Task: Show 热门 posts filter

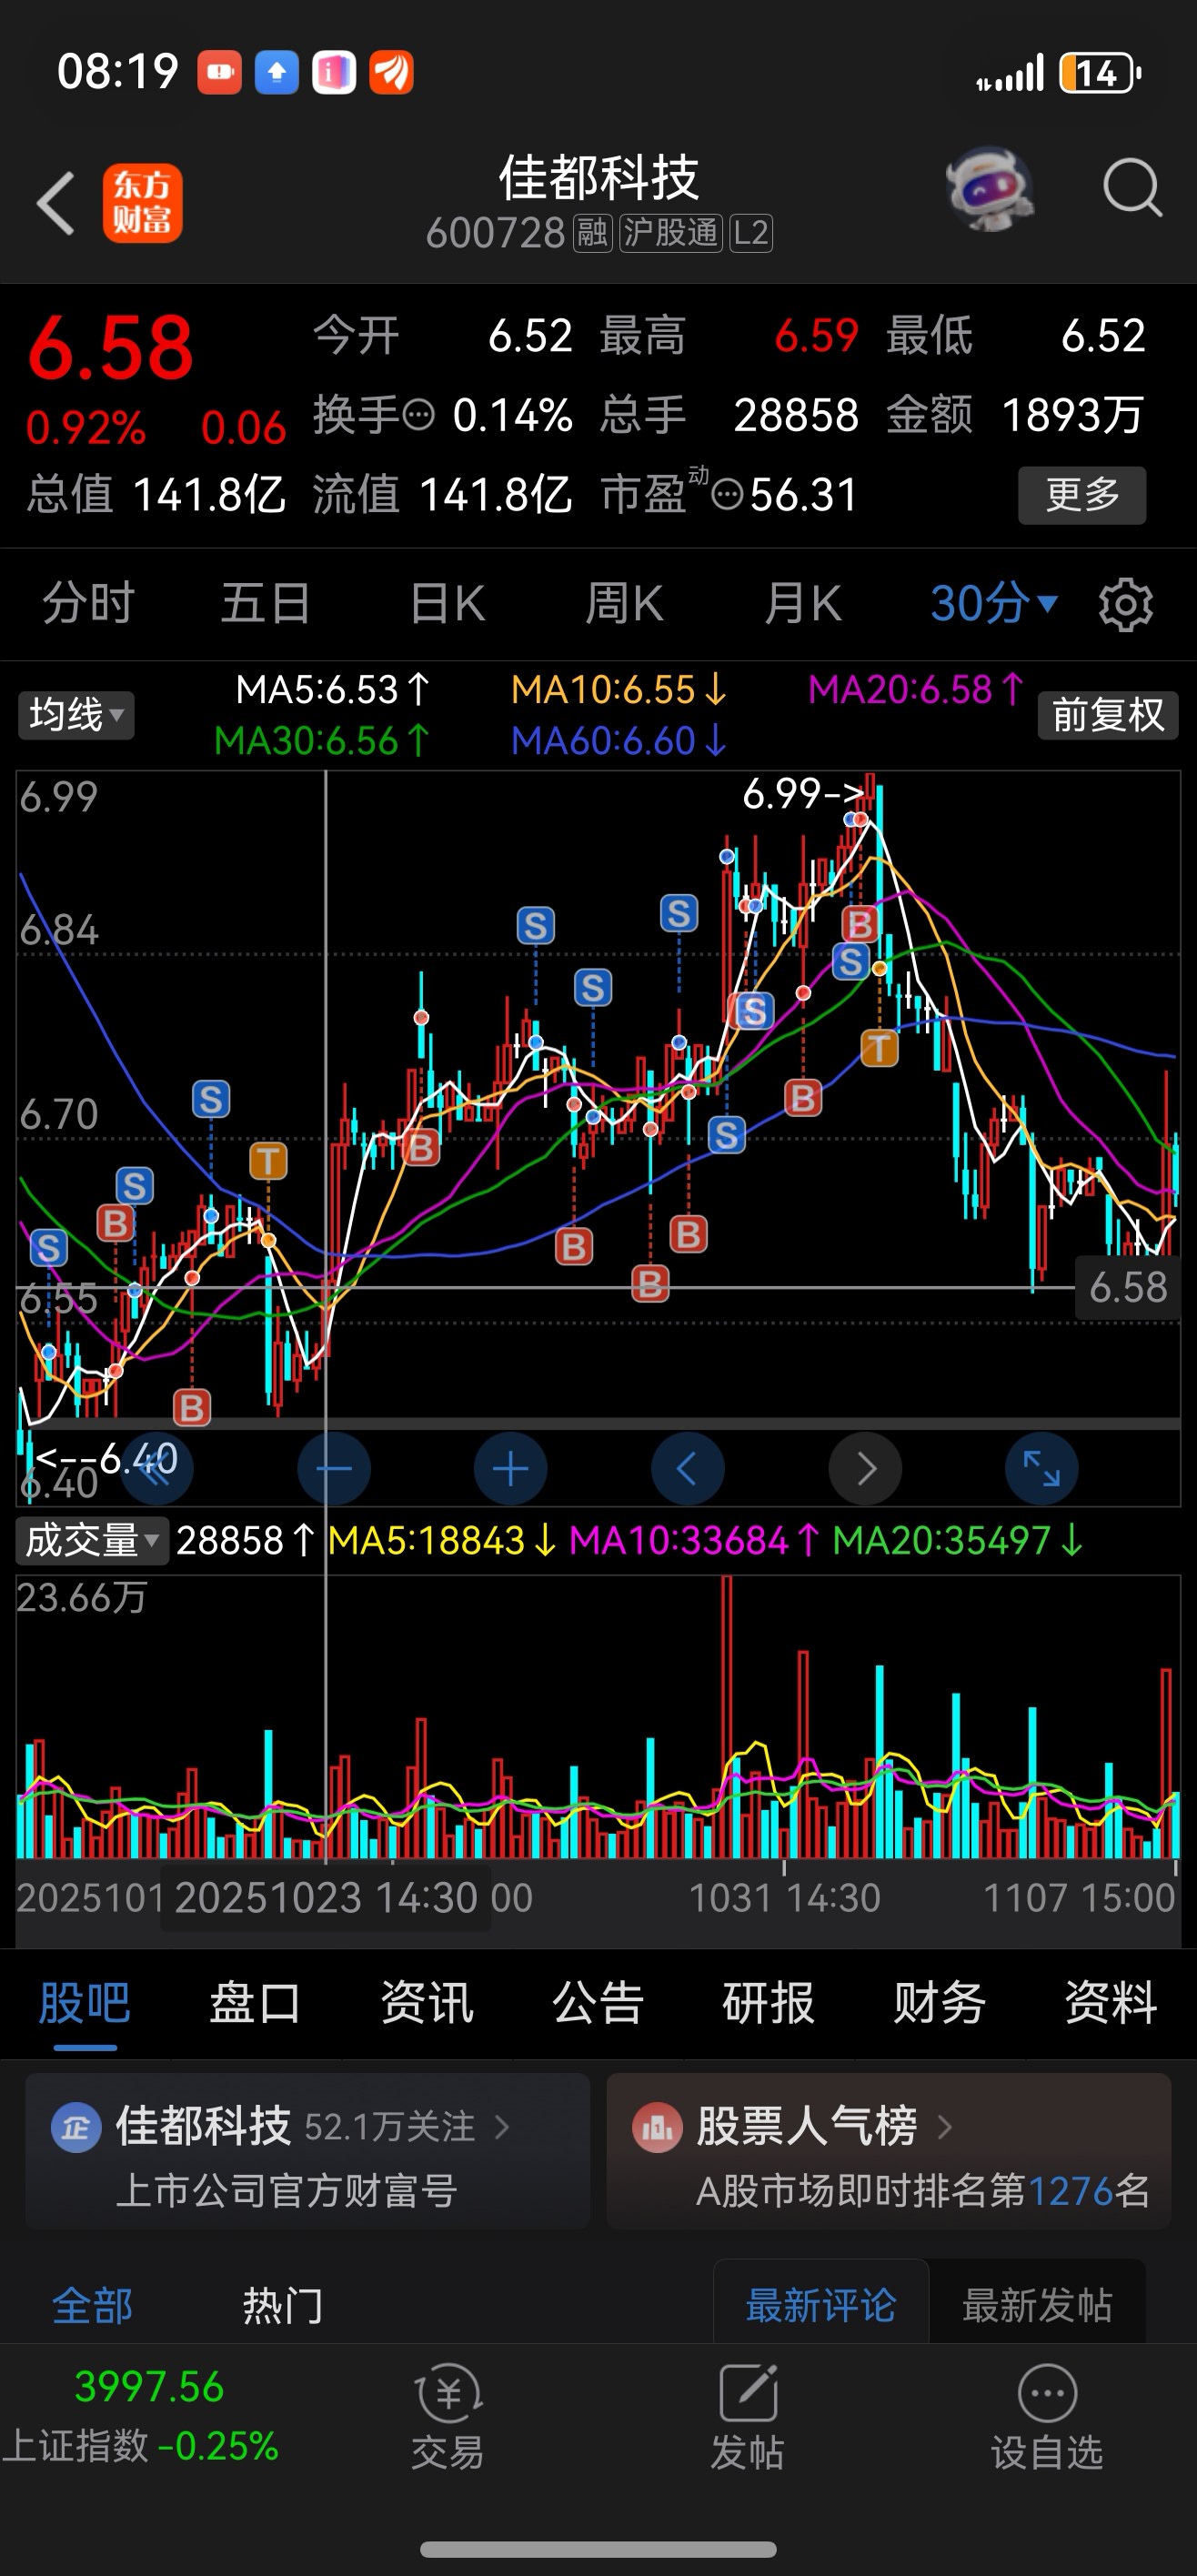Action: 283,2307
